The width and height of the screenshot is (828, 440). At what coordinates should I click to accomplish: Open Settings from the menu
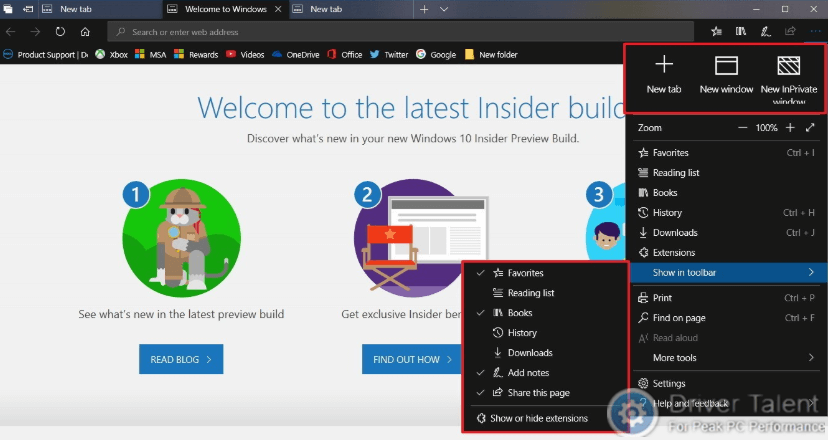pos(726,383)
